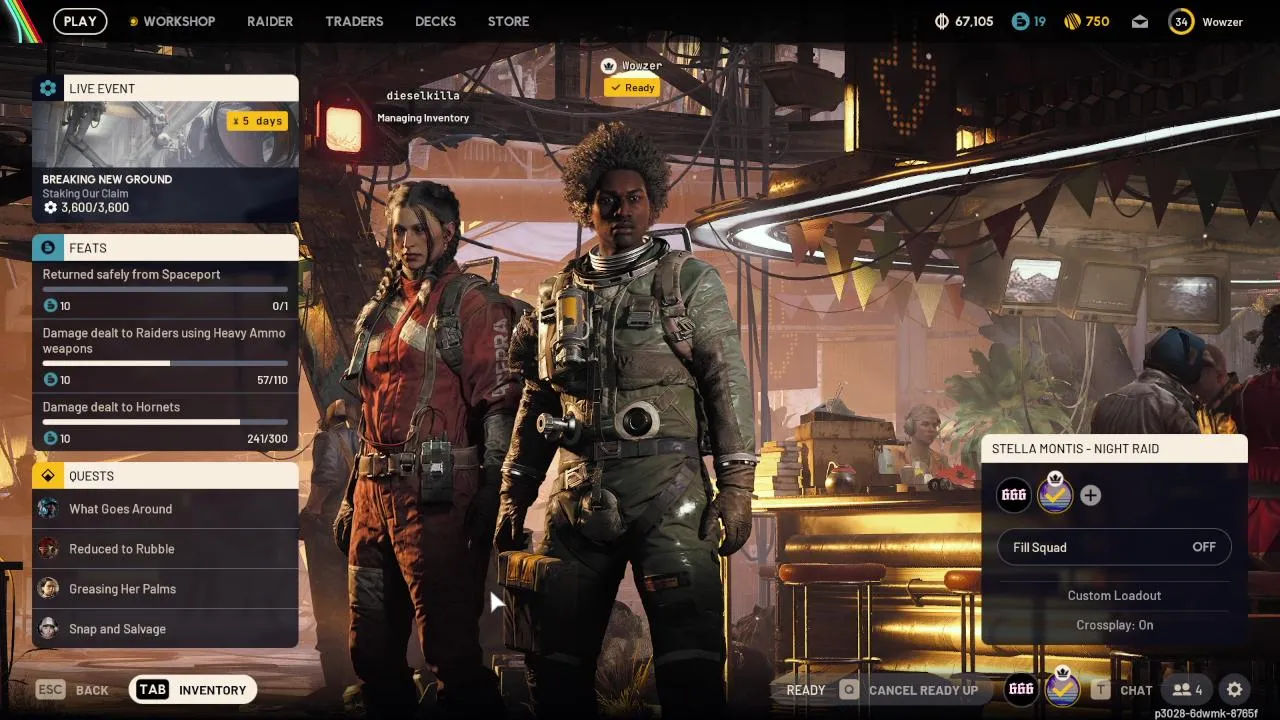The image size is (1280, 720).
Task: Click the coin currency icon beside 67,105
Action: tap(941, 21)
